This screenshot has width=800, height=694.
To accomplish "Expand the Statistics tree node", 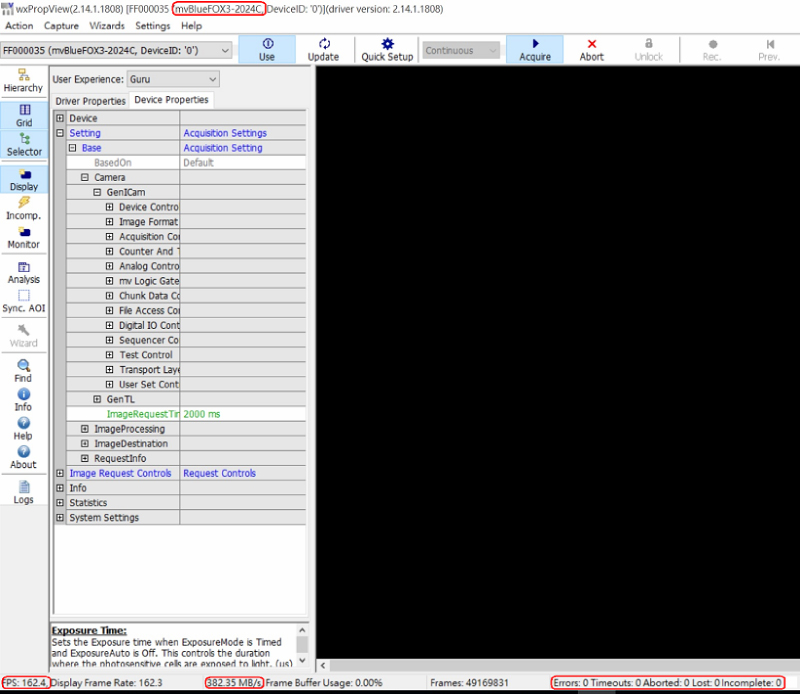I will tap(60, 503).
